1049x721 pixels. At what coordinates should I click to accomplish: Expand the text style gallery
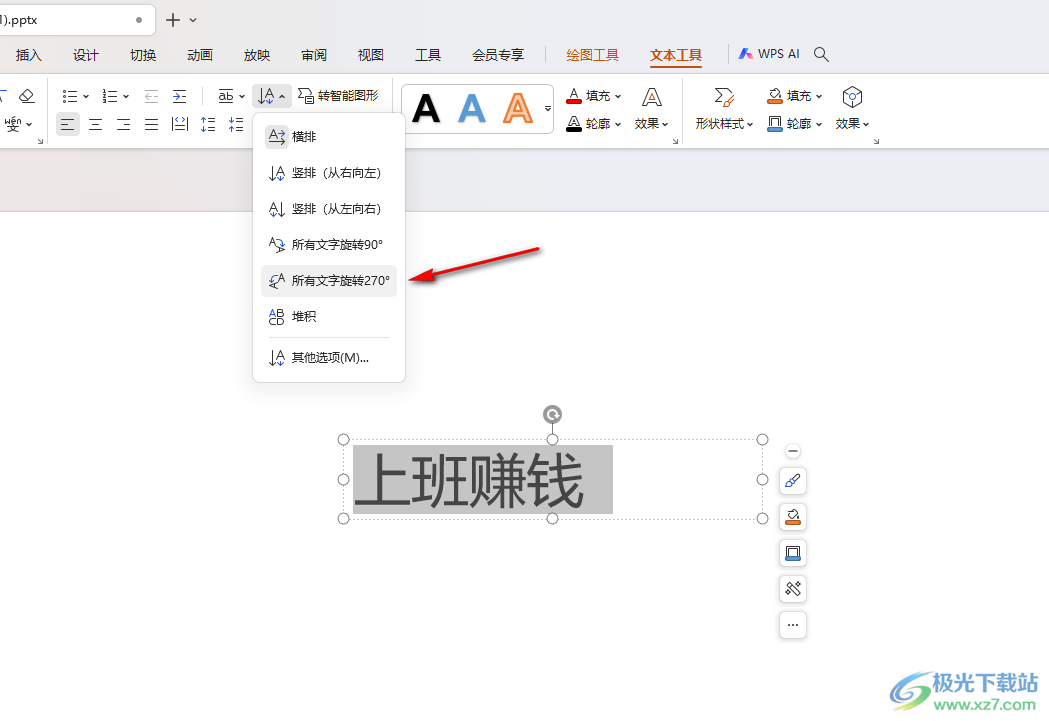[x=548, y=108]
